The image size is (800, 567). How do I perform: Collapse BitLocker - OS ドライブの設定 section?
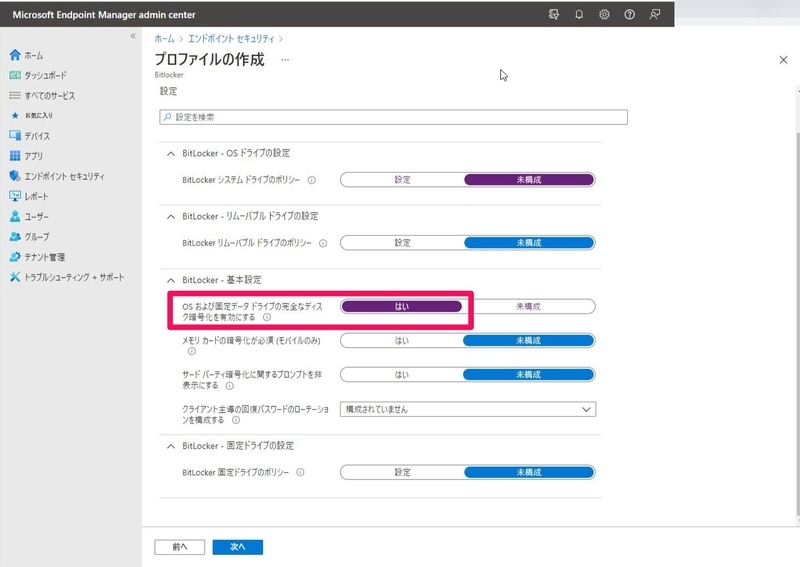pyautogui.click(x=171, y=154)
